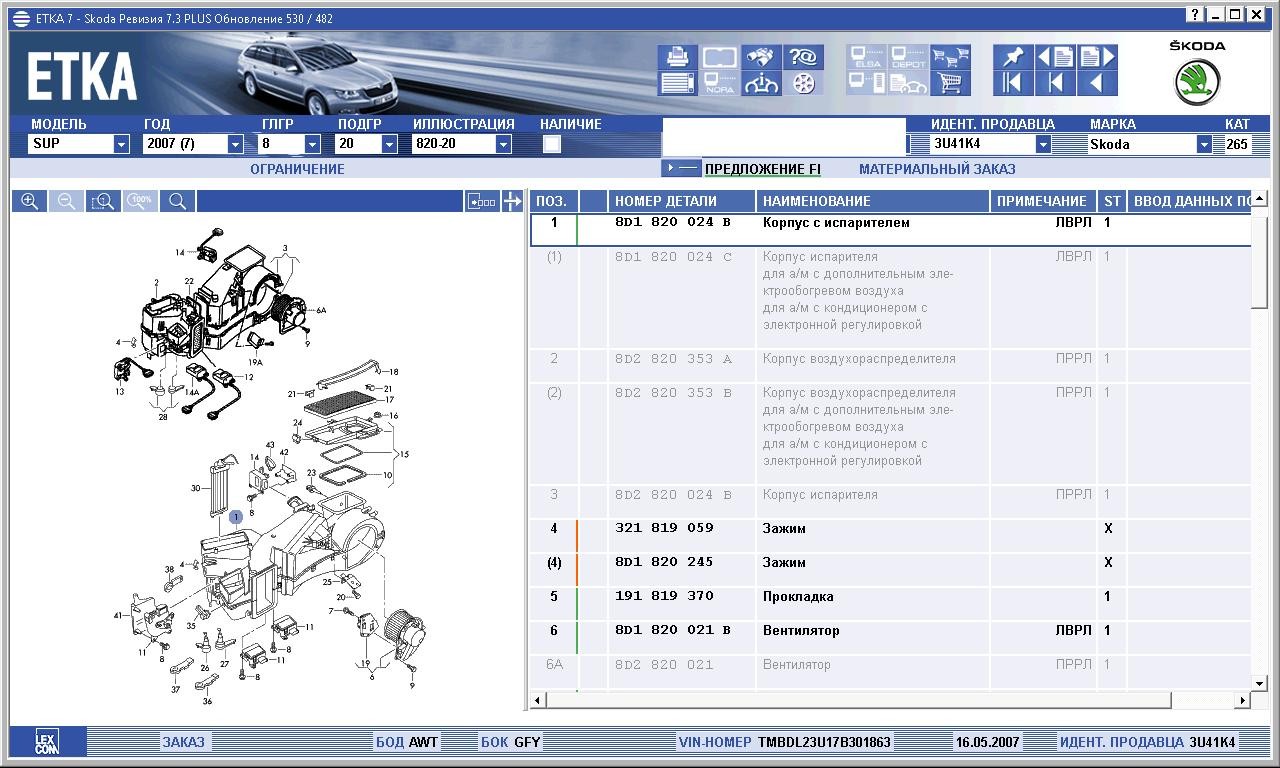Expand the МАРКА Skoda dropdown
The width and height of the screenshot is (1280, 768).
[x=1203, y=144]
